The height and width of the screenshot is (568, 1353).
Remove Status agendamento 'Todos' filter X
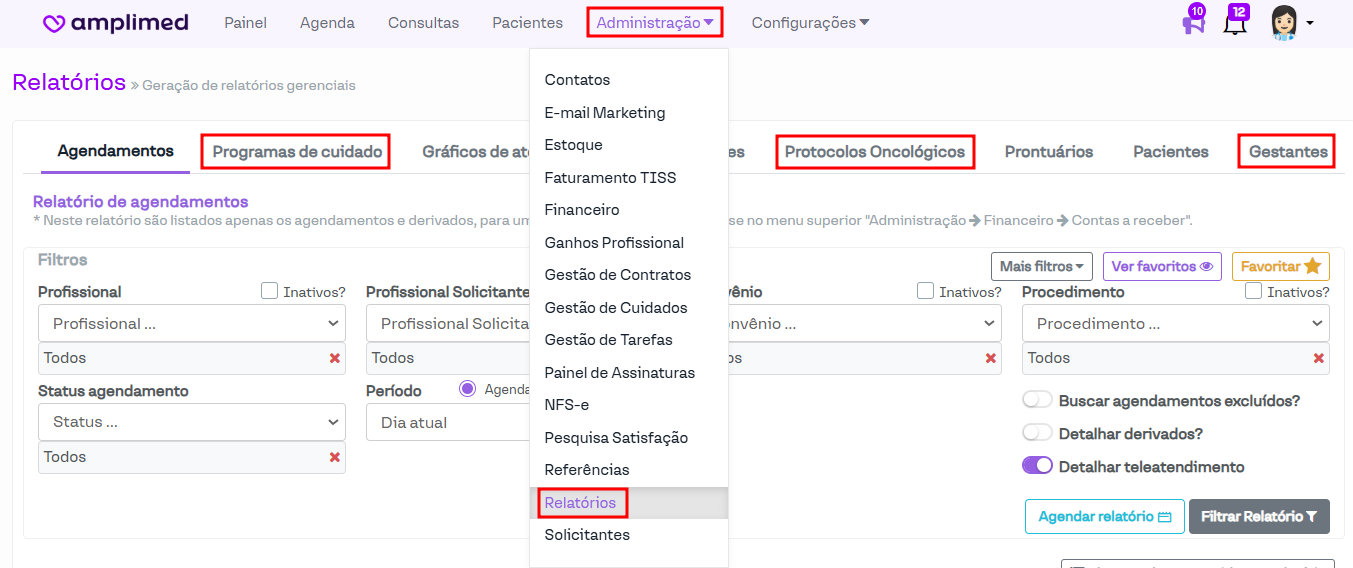click(x=335, y=457)
